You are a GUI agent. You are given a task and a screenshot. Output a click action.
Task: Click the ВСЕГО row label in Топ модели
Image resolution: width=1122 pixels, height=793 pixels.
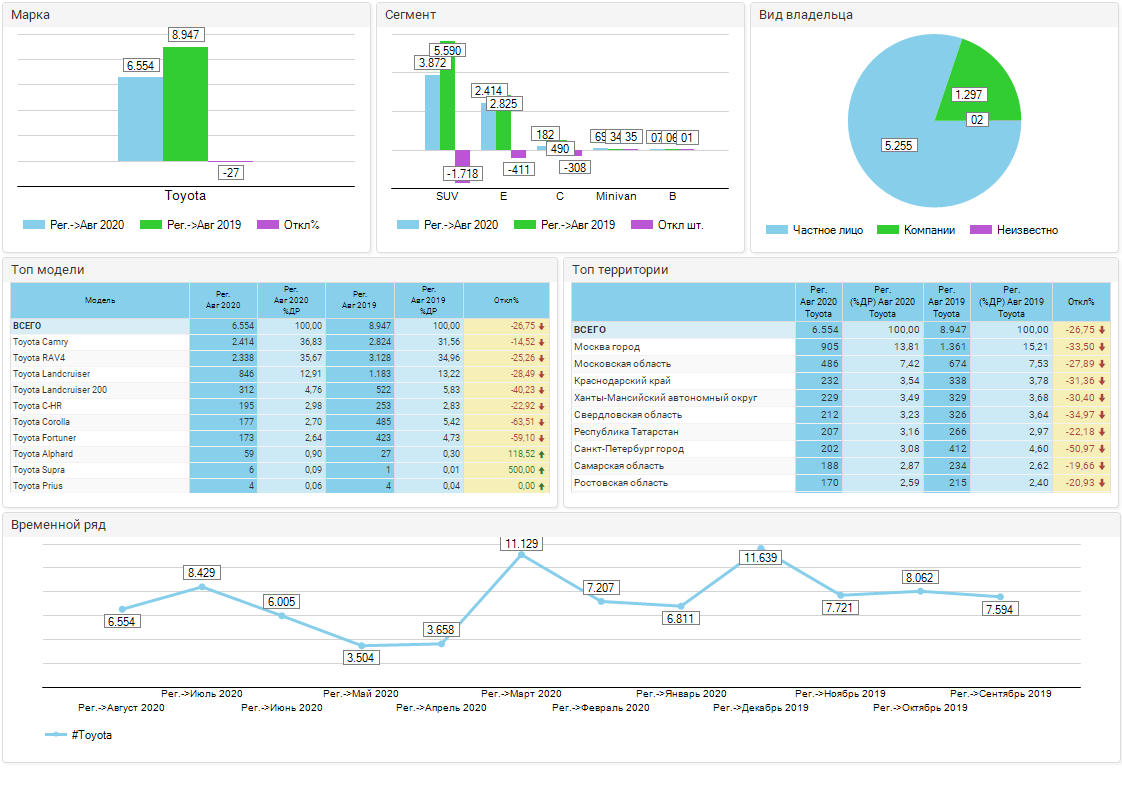(27, 326)
